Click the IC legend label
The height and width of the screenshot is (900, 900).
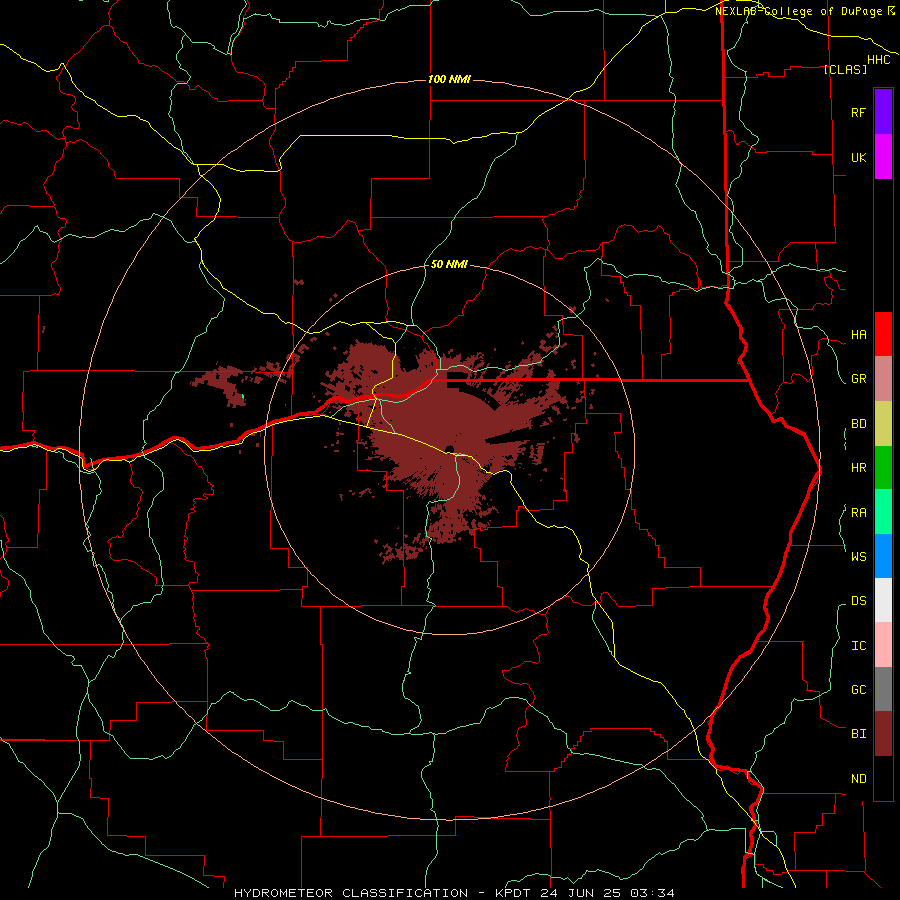tap(858, 646)
